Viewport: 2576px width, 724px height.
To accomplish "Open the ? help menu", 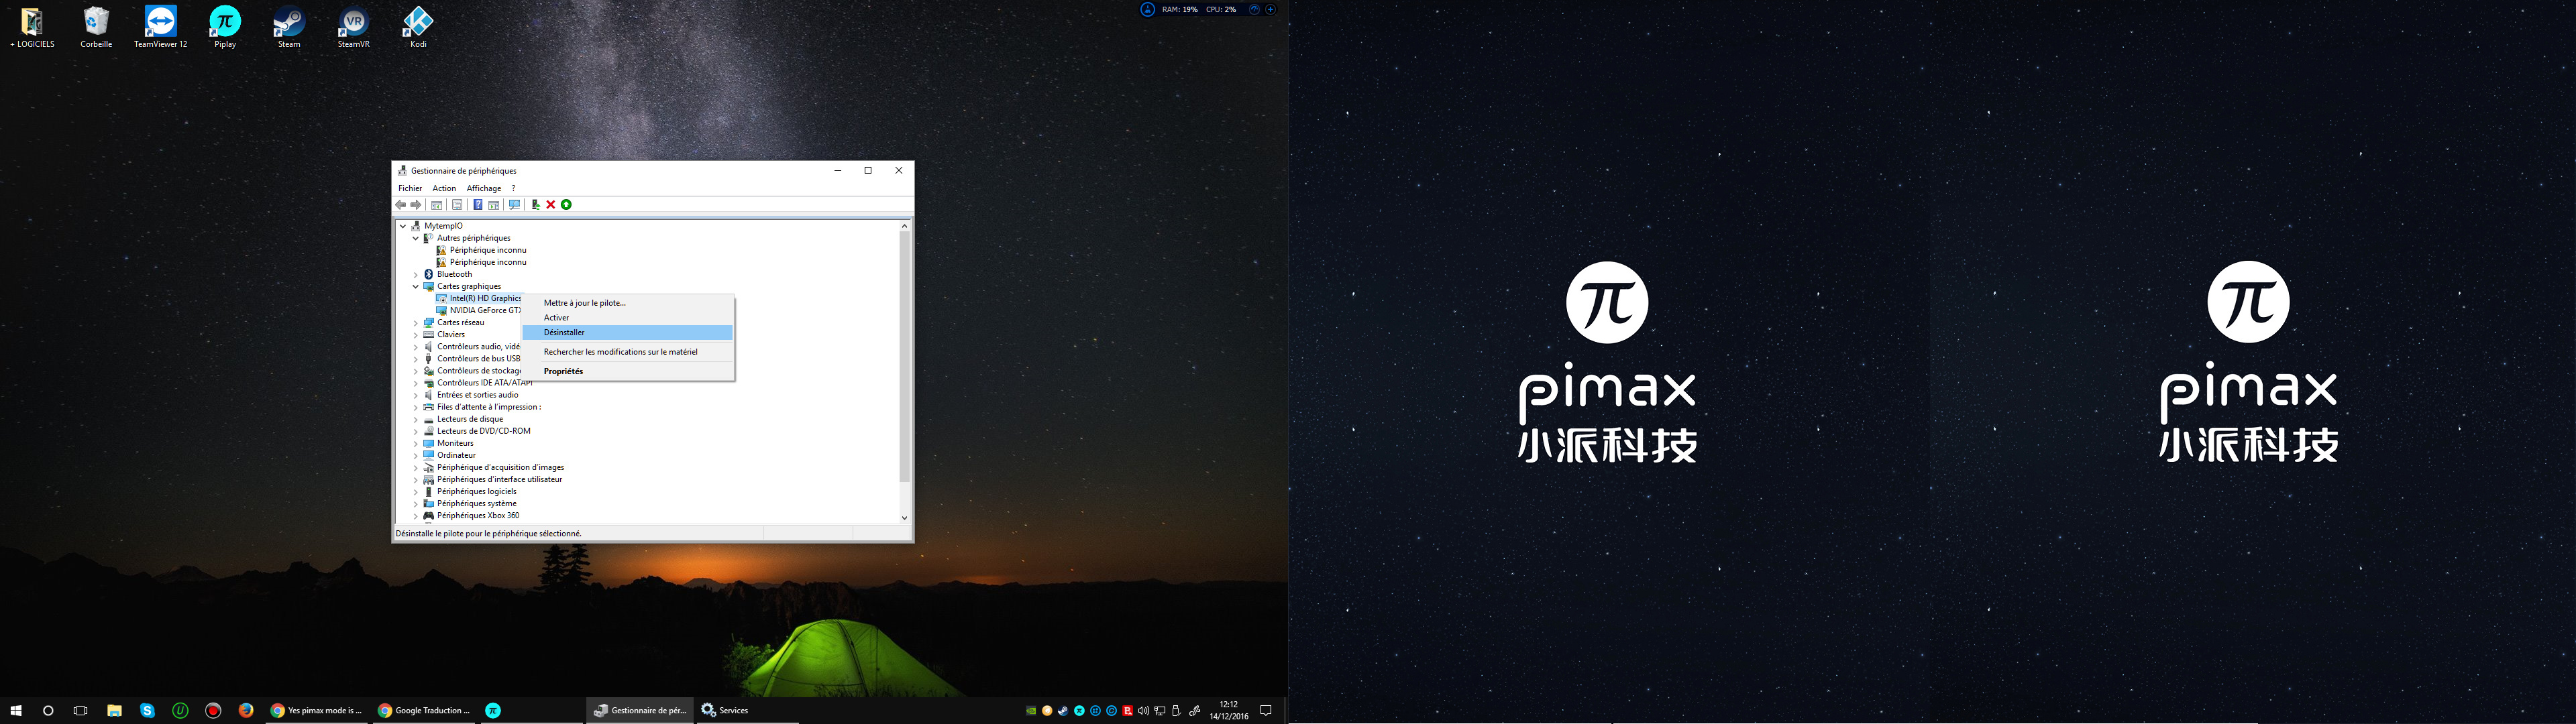I will (513, 188).
